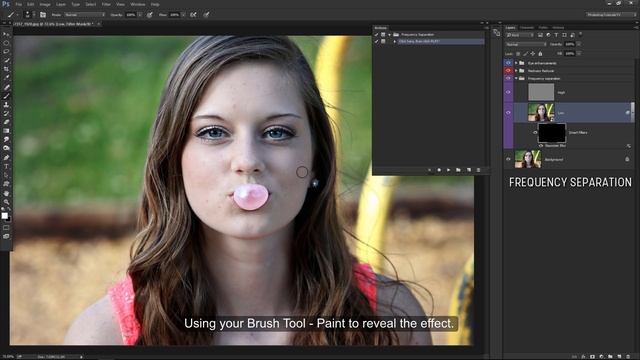This screenshot has height=360, width=640.
Task: Toggle Smart Filters visibility eye
Action: point(535,132)
